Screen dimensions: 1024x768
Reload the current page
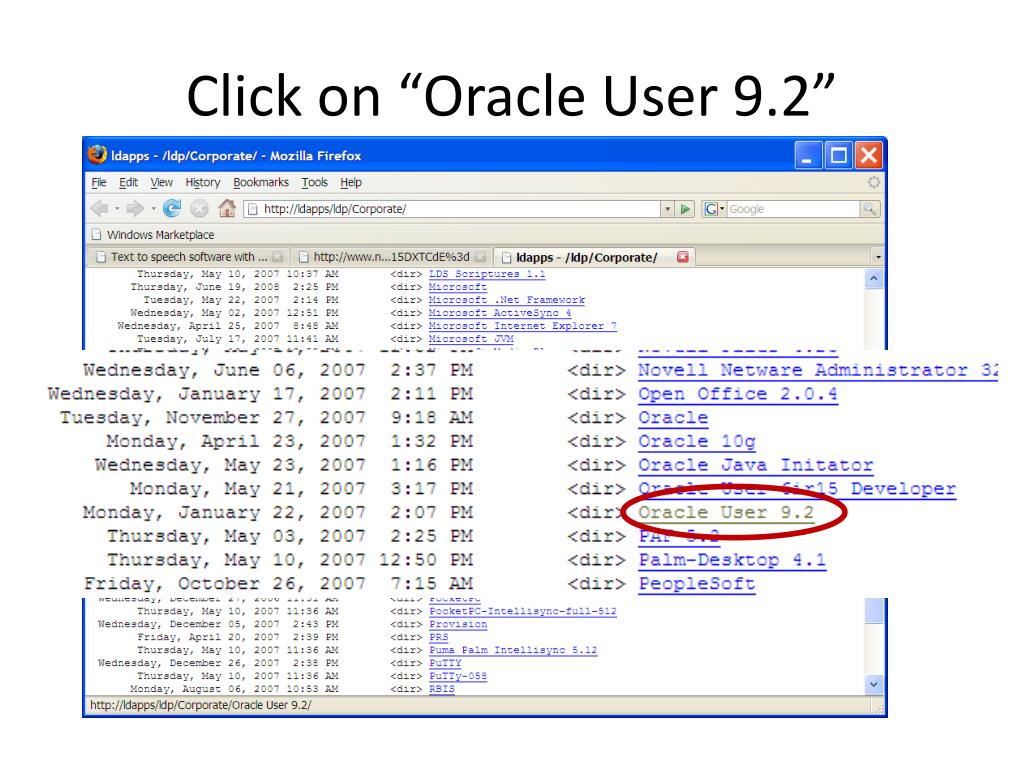tap(172, 209)
